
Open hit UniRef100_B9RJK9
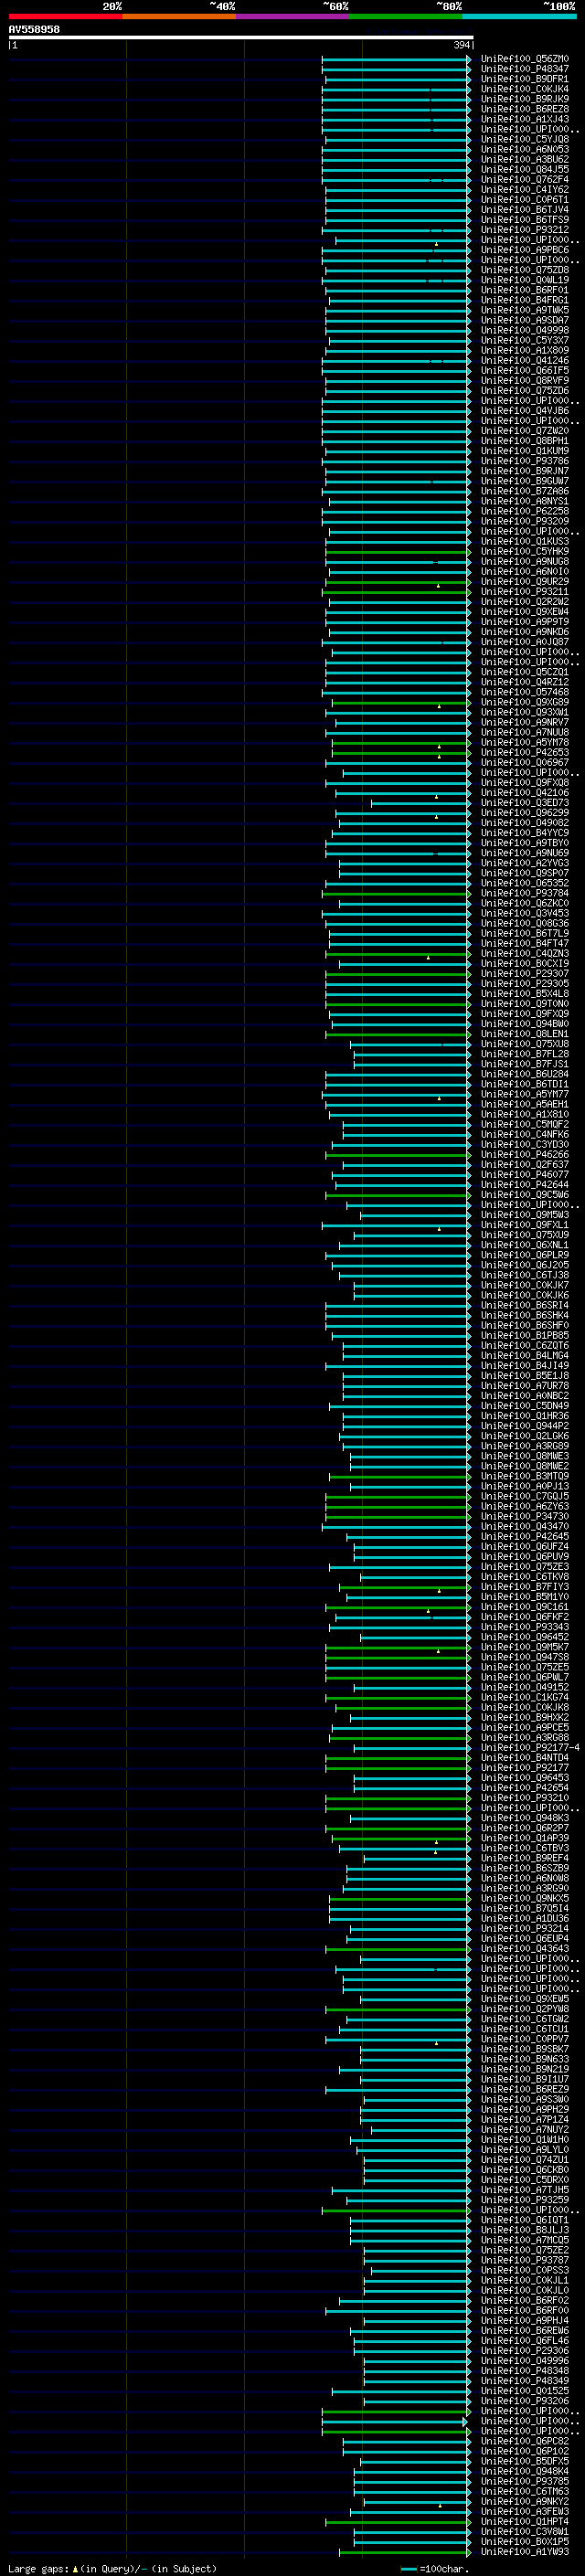click(x=525, y=99)
